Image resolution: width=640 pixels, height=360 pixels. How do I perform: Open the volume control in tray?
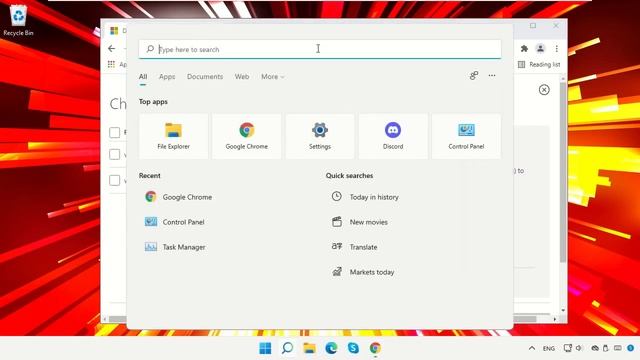579,348
